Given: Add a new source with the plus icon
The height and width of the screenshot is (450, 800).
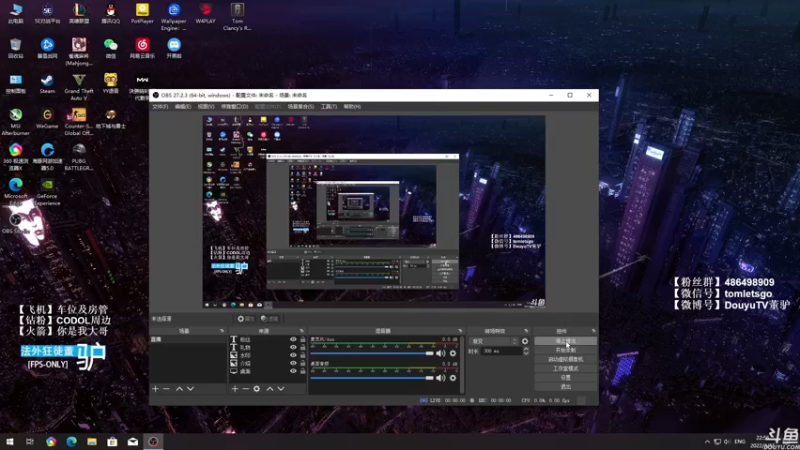Looking at the screenshot, I should tap(235, 389).
